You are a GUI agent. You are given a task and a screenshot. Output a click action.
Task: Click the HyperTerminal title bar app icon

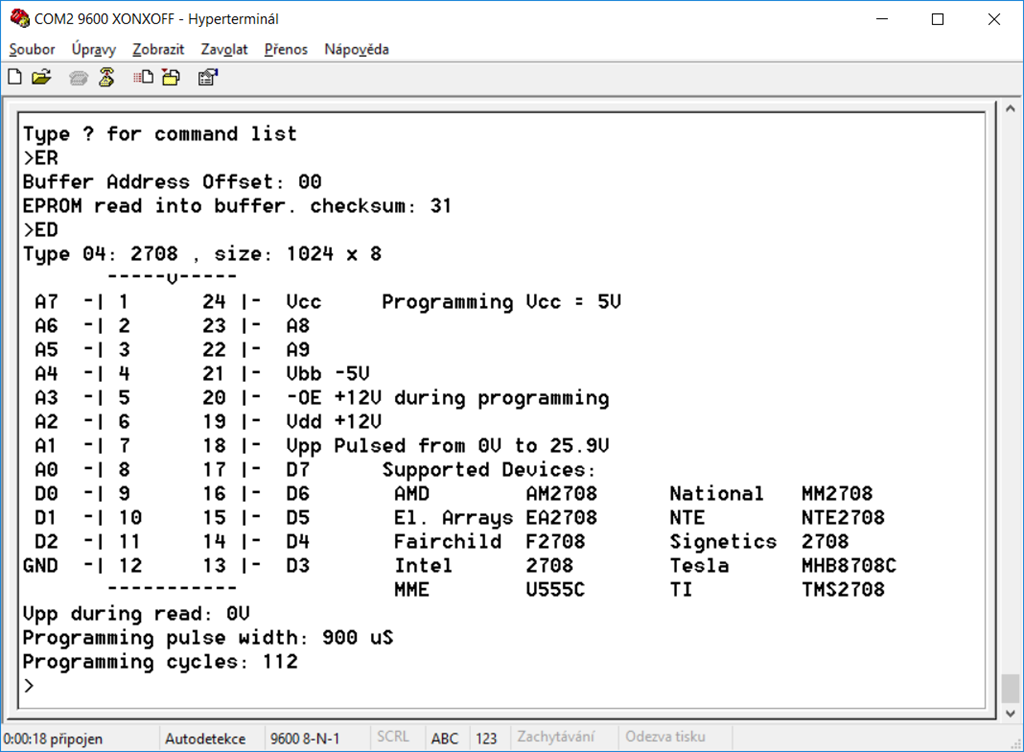(x=18, y=19)
